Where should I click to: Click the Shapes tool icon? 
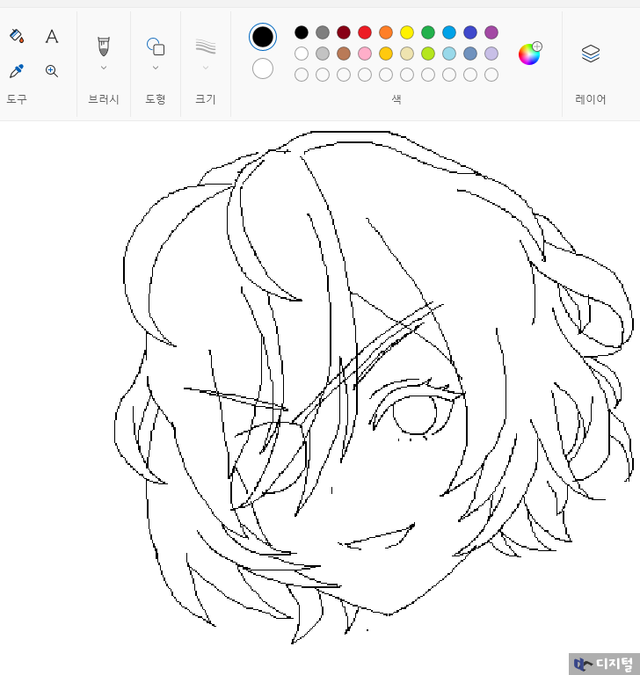tap(155, 45)
